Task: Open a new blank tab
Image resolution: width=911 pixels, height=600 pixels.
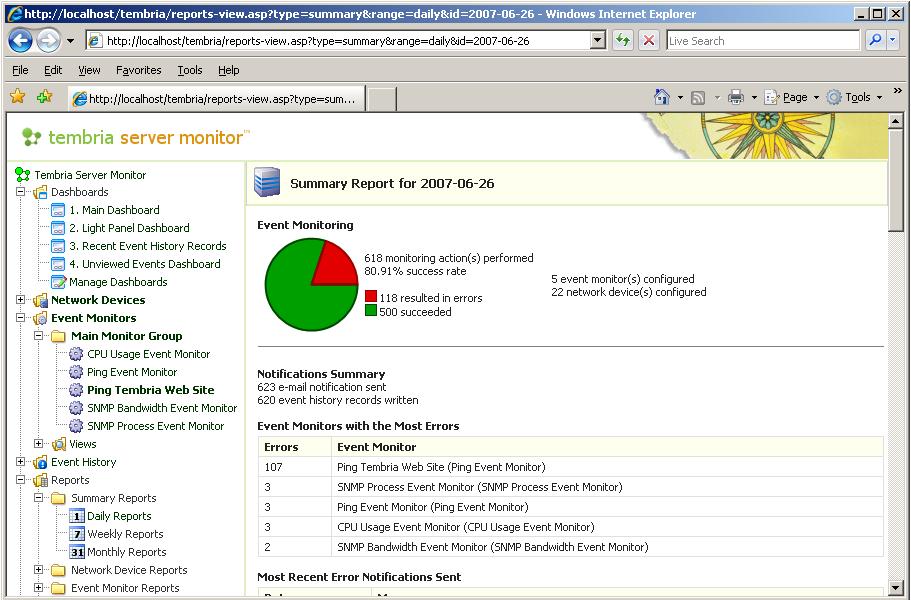Action: click(x=382, y=99)
